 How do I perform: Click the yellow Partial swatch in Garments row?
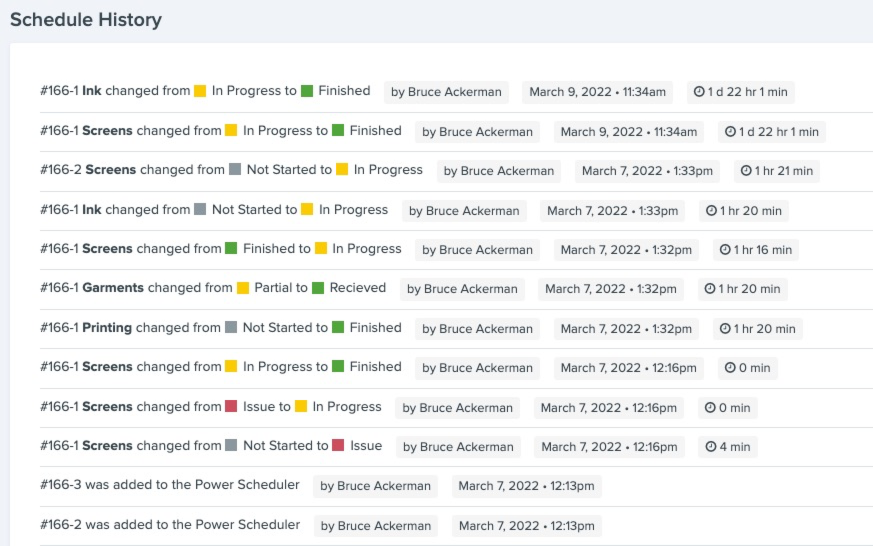click(x=243, y=288)
